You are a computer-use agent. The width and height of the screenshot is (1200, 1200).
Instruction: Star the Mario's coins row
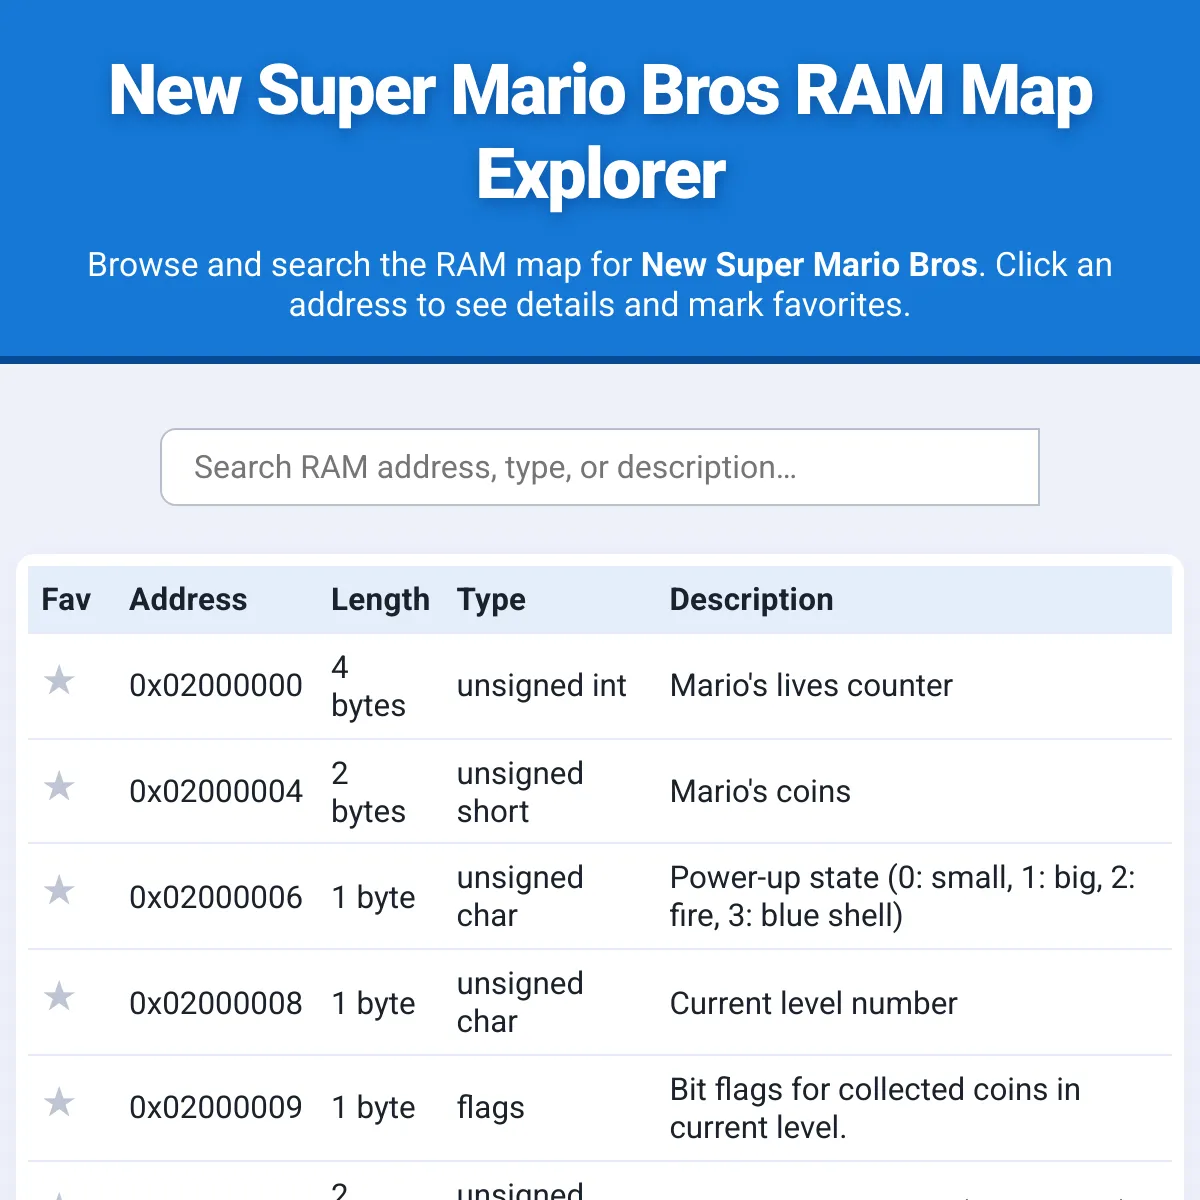(x=59, y=787)
